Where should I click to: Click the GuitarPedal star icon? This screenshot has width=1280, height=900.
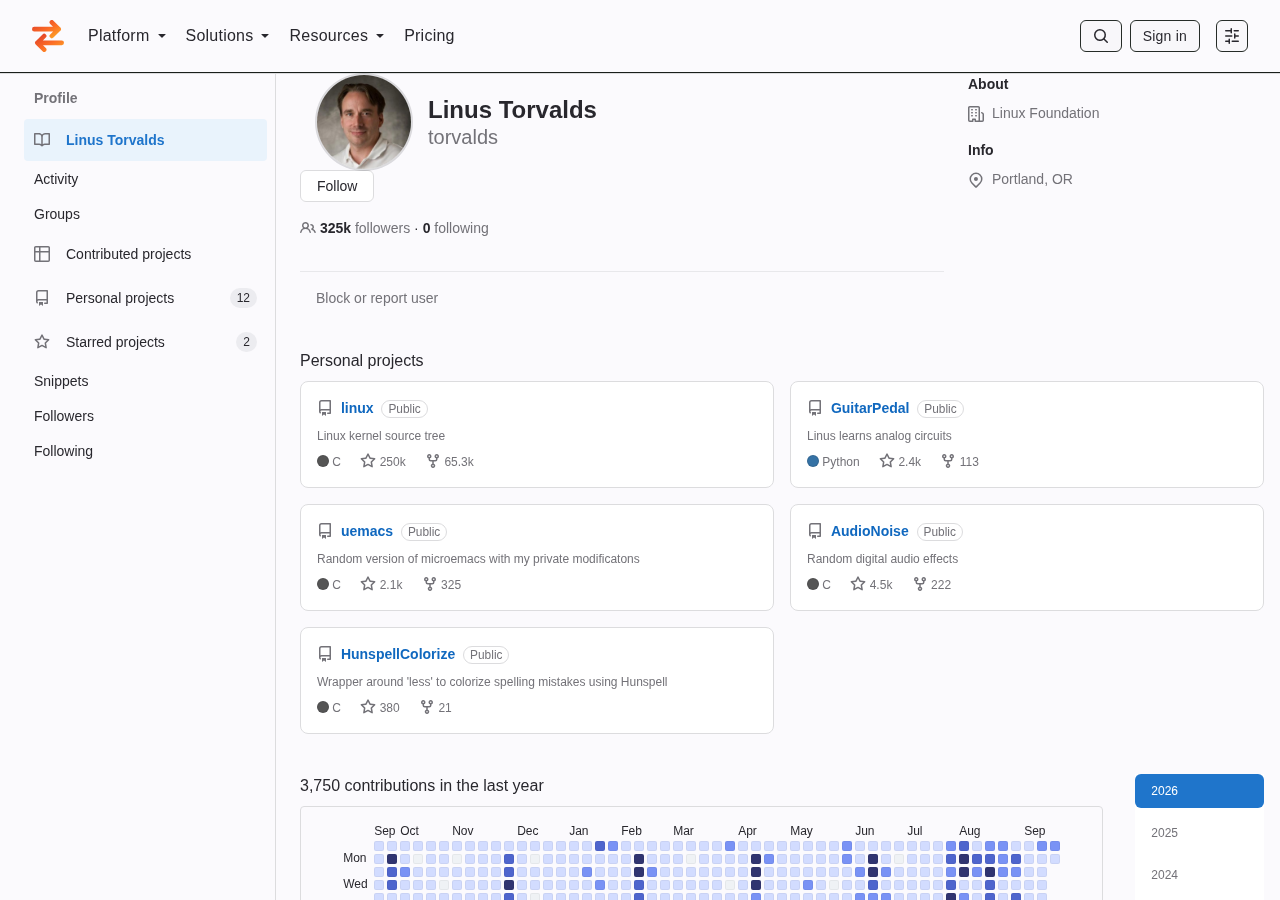pyautogui.click(x=887, y=461)
